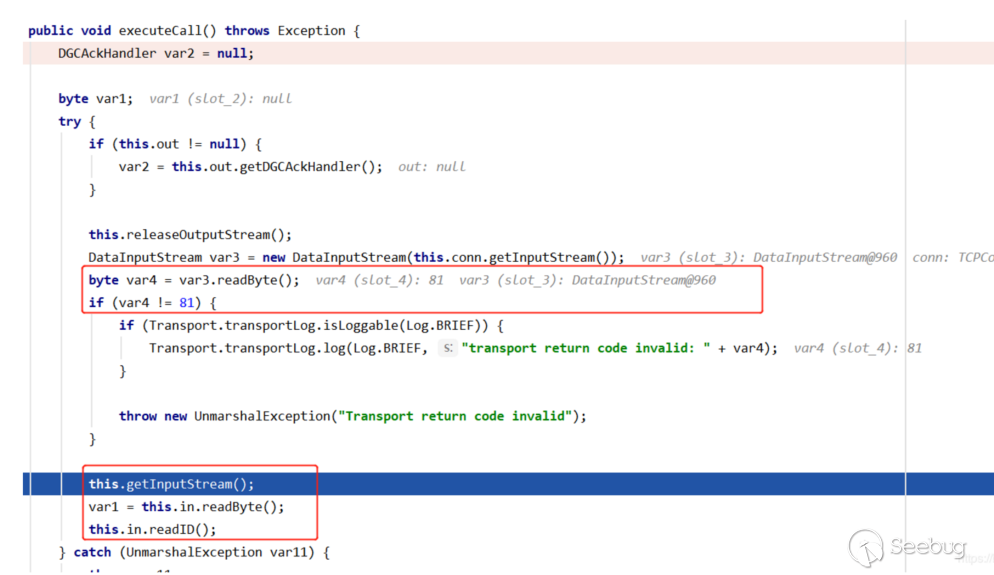Click the 'try {' keyword line
Image resolution: width=994 pixels, height=575 pixels.
pyautogui.click(x=77, y=122)
